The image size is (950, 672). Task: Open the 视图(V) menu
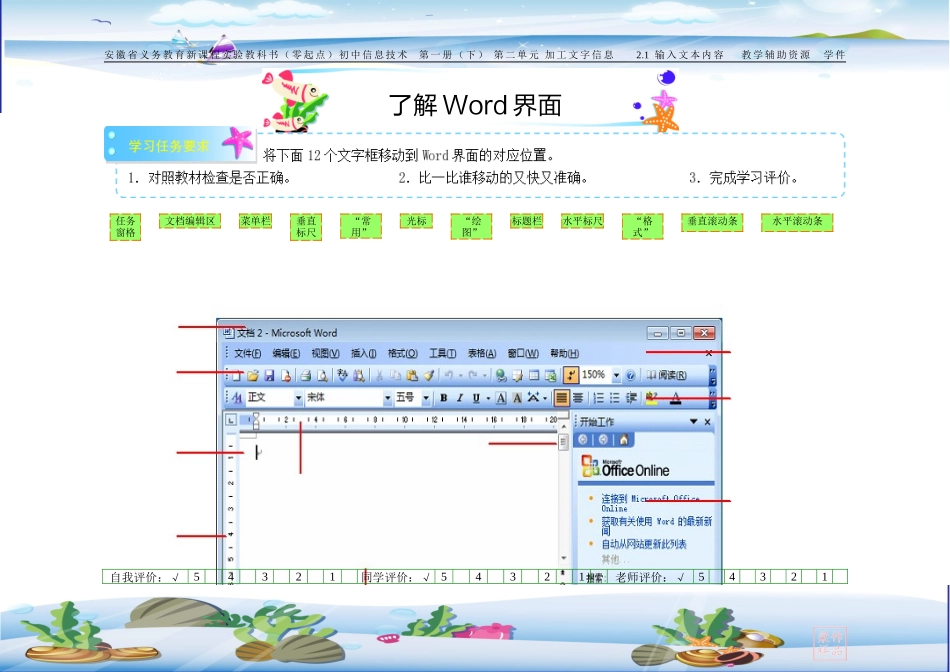point(325,353)
